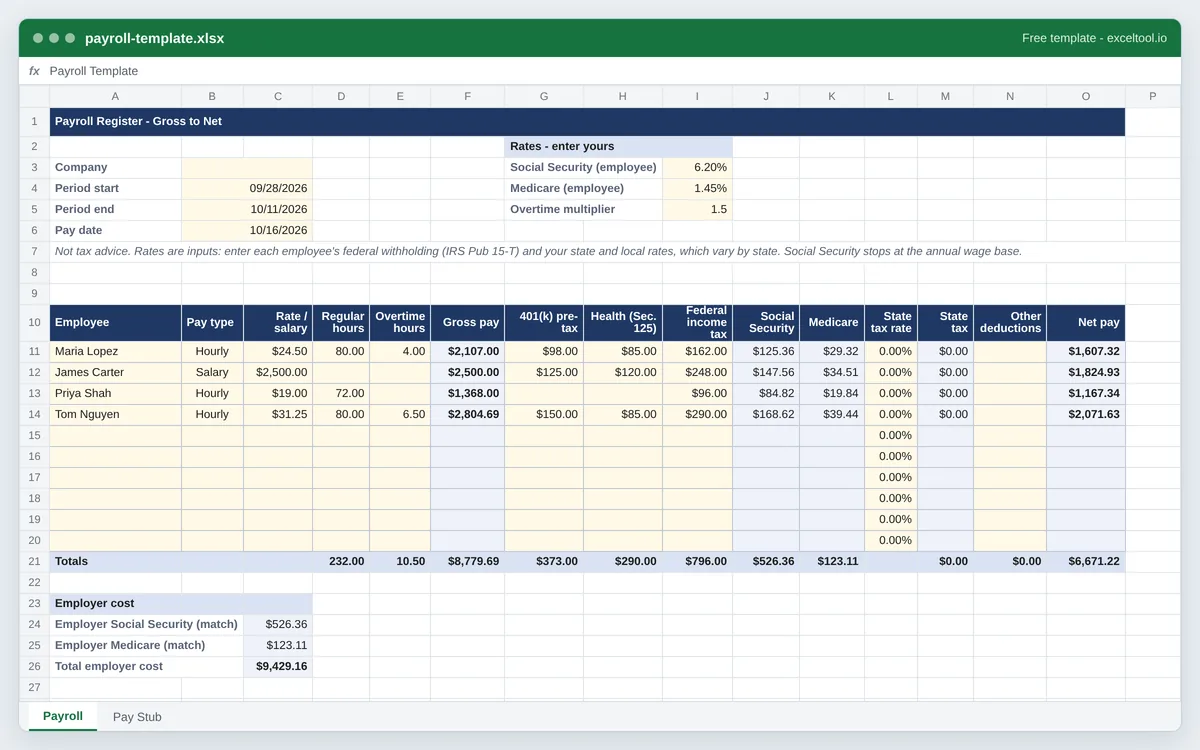Select net pay cell $1,167.34
Viewport: 1200px width, 750px height.
[x=1086, y=393]
